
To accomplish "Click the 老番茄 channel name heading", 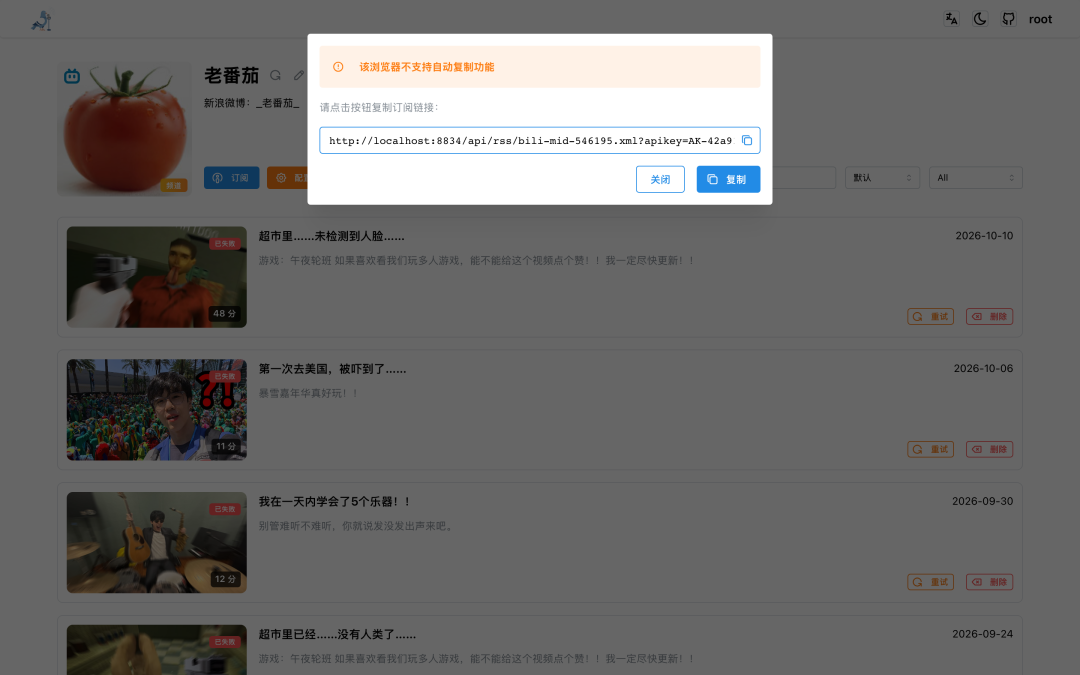I will (x=231, y=75).
